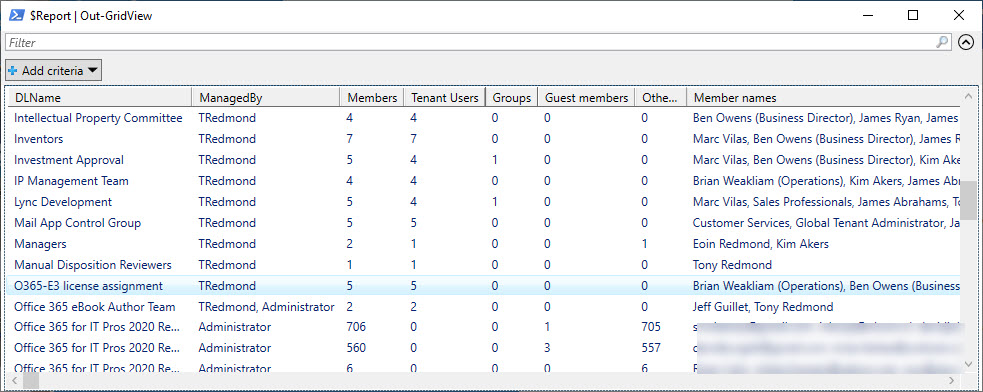
Task: Maximize the Out-GridView window
Action: point(913,16)
